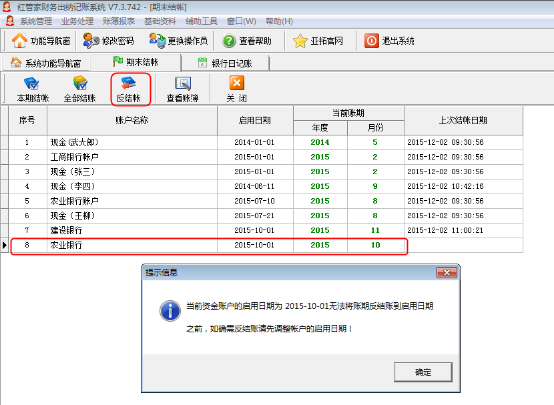Switch to 系统功能导航窗 tab
The width and height of the screenshot is (554, 405).
46,63
